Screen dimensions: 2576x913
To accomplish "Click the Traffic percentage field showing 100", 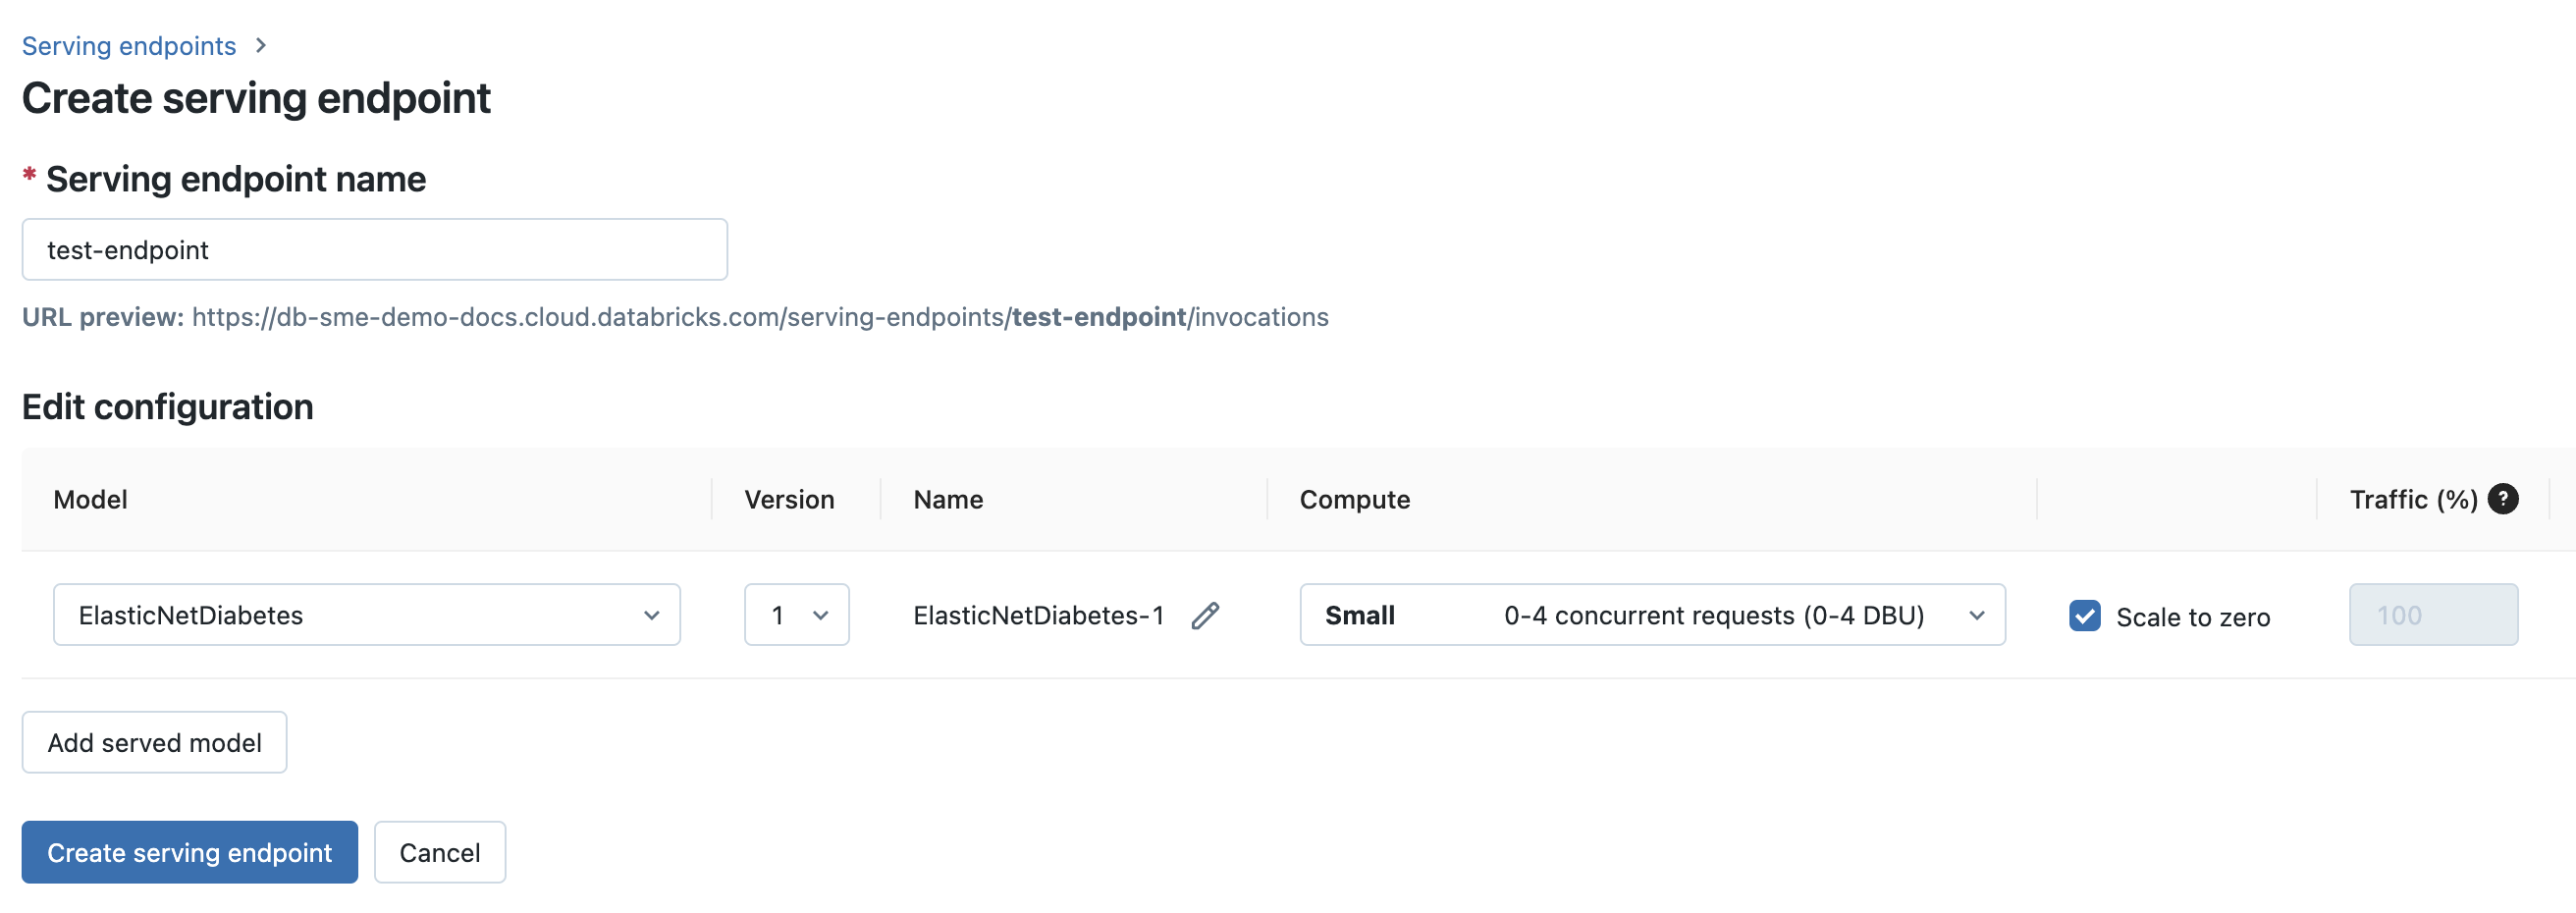I will click(x=2433, y=615).
